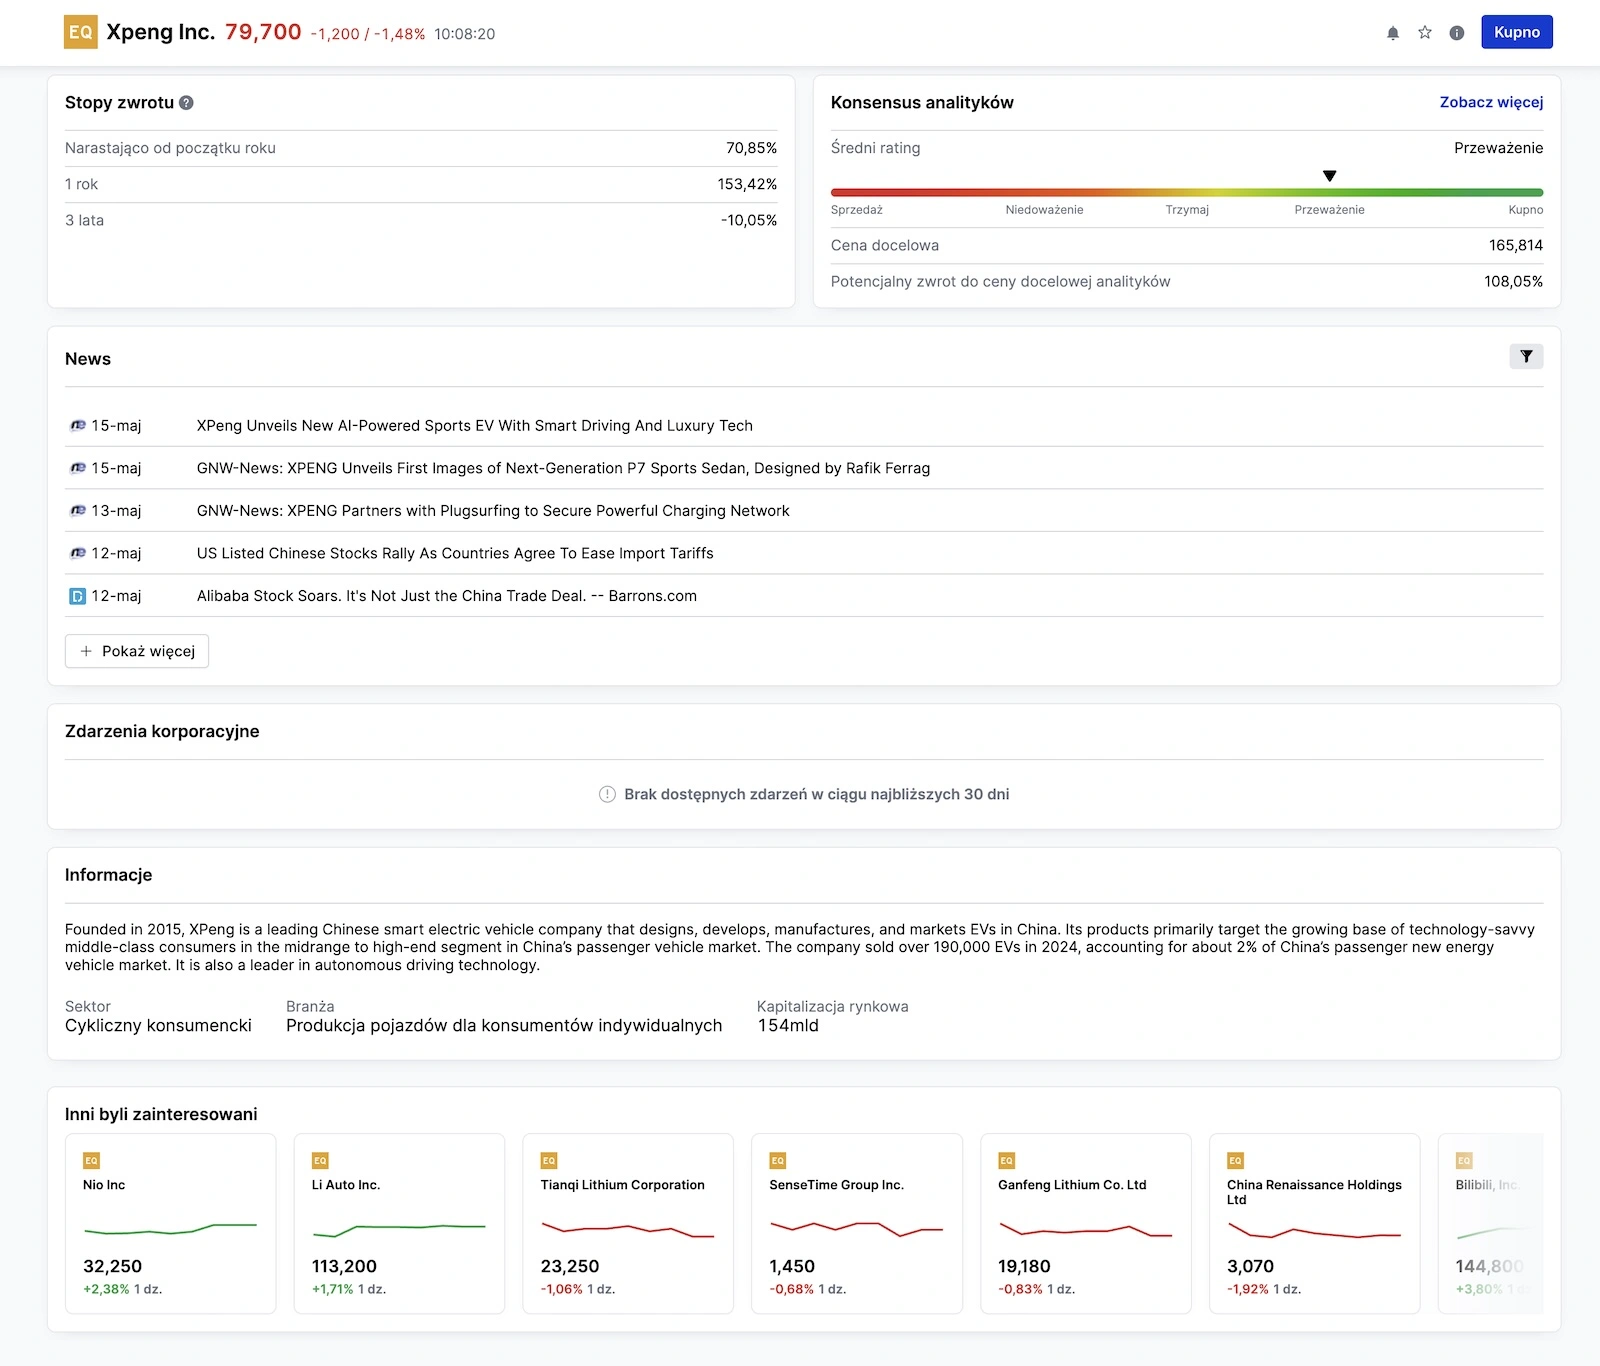Read Alibaba Stock Soars Barrons article

click(x=446, y=596)
